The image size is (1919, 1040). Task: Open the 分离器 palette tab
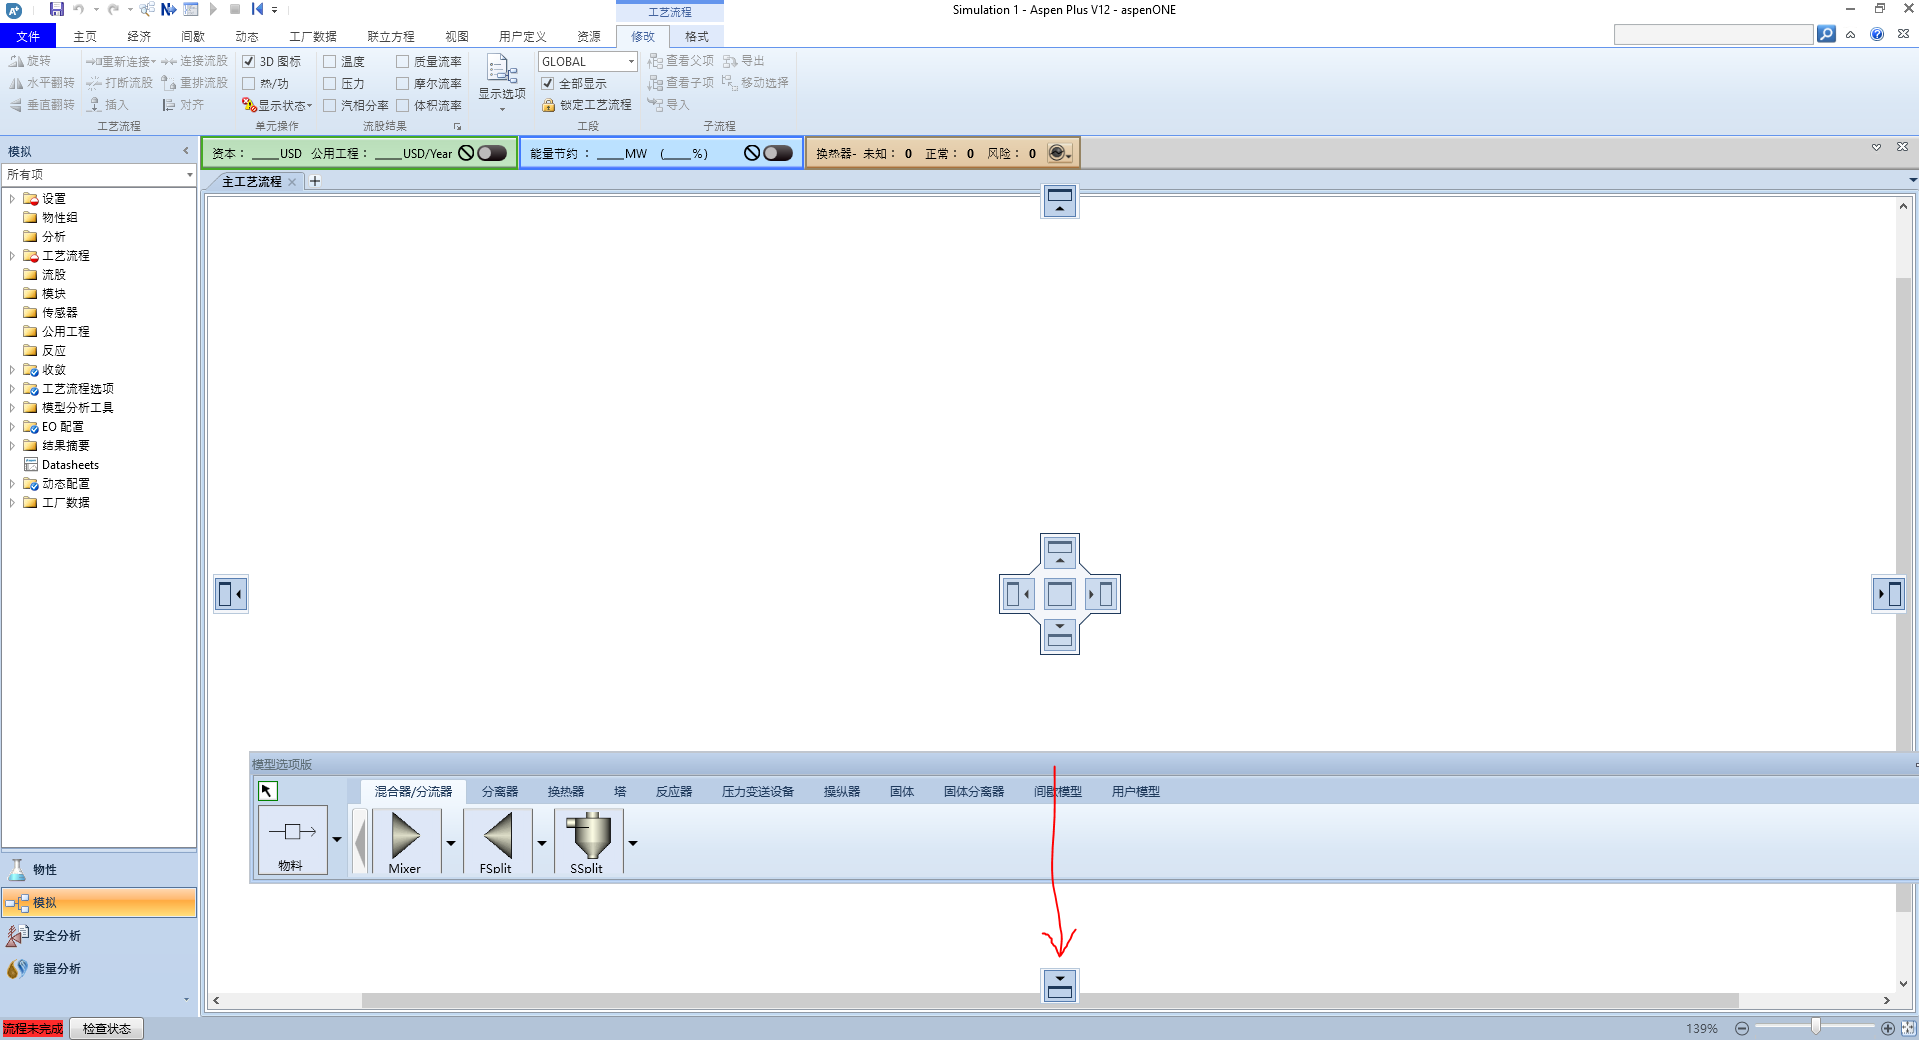coord(500,792)
